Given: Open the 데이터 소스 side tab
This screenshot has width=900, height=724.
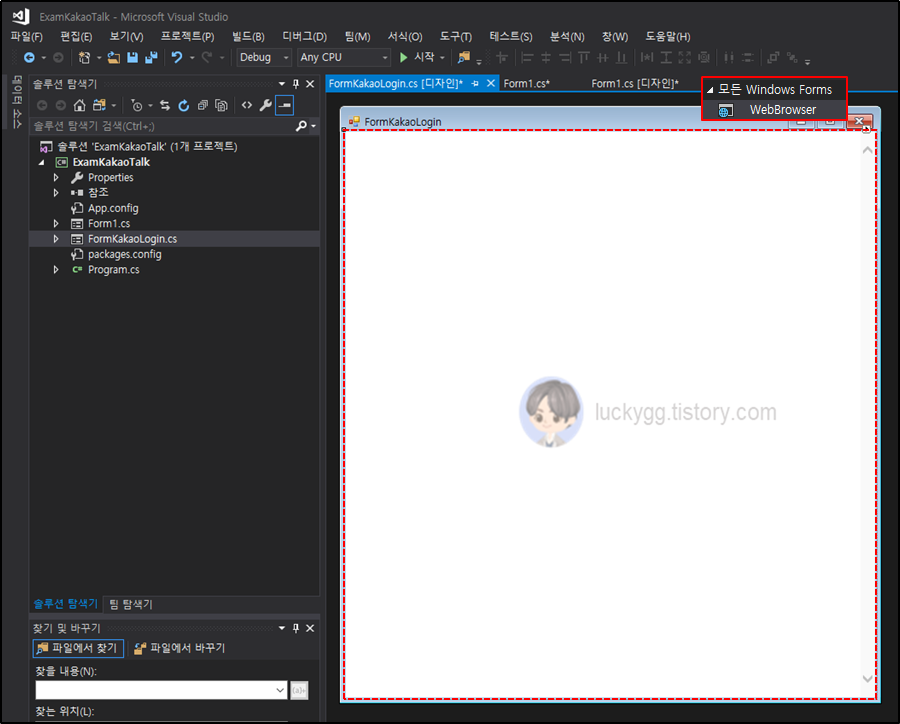Looking at the screenshot, I should point(17,102).
